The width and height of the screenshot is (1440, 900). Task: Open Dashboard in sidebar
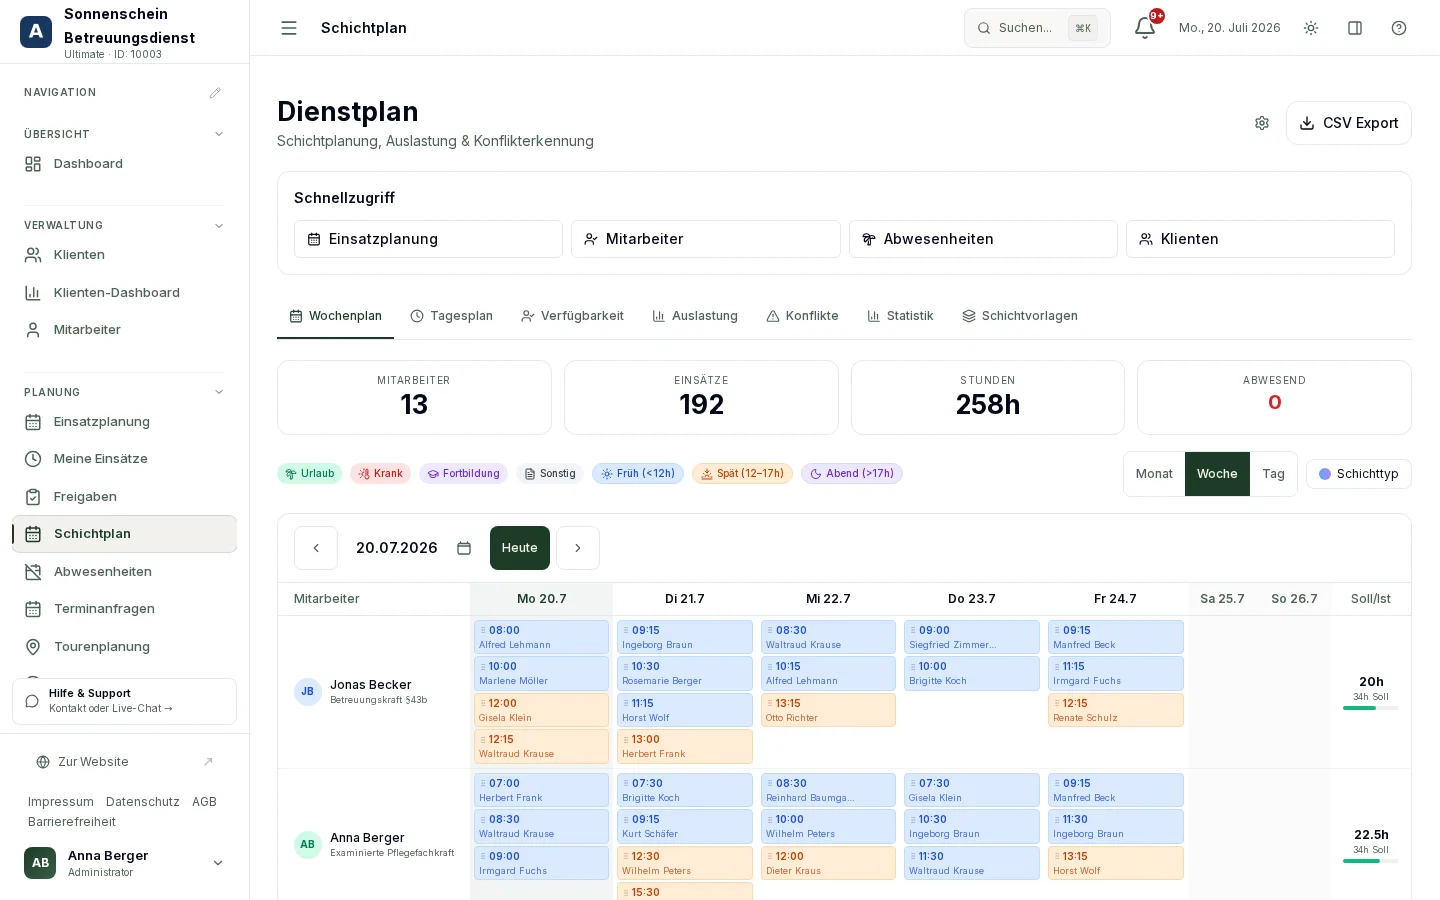point(124,164)
